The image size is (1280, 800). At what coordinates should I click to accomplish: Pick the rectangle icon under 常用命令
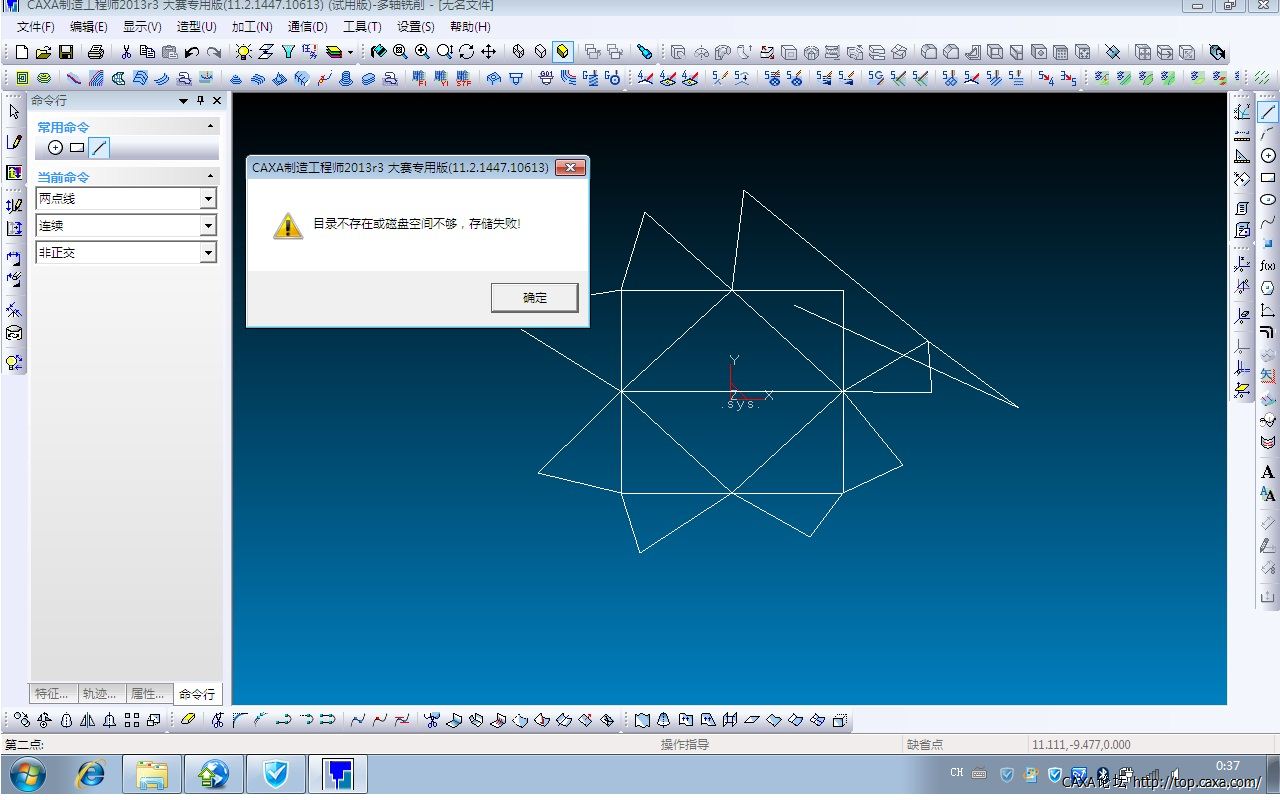click(77, 148)
